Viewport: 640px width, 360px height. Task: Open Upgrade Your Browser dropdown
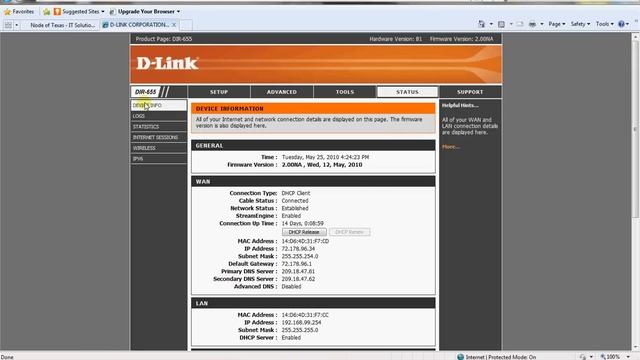145,12
